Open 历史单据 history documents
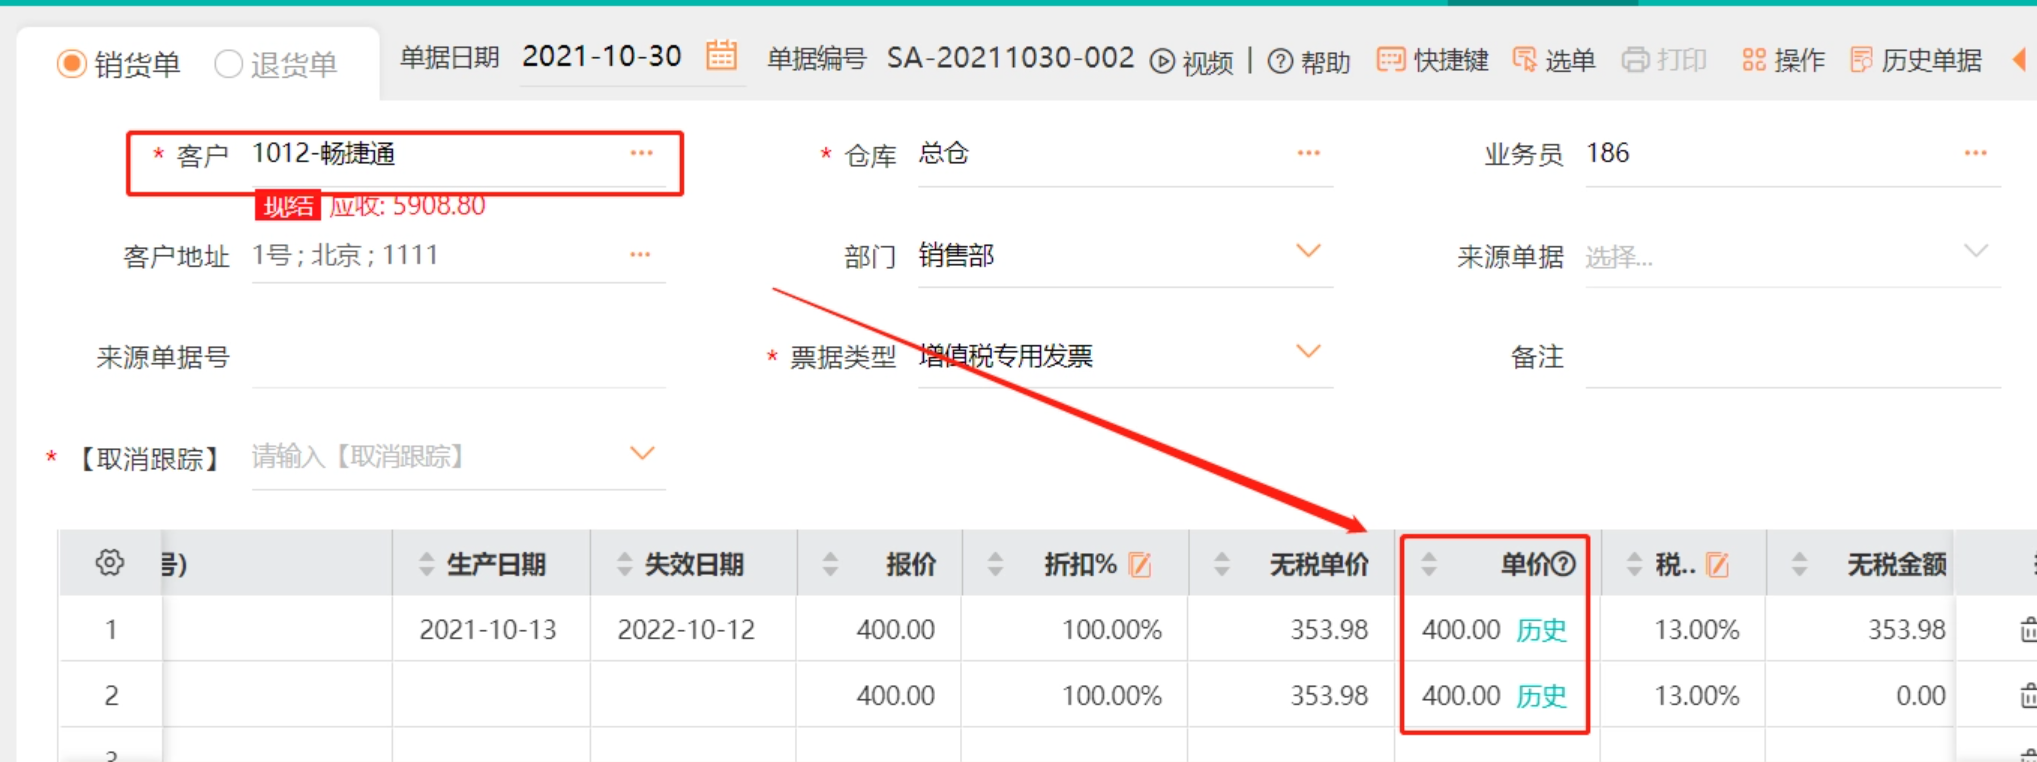Image resolution: width=2037 pixels, height=762 pixels. [x=1916, y=61]
